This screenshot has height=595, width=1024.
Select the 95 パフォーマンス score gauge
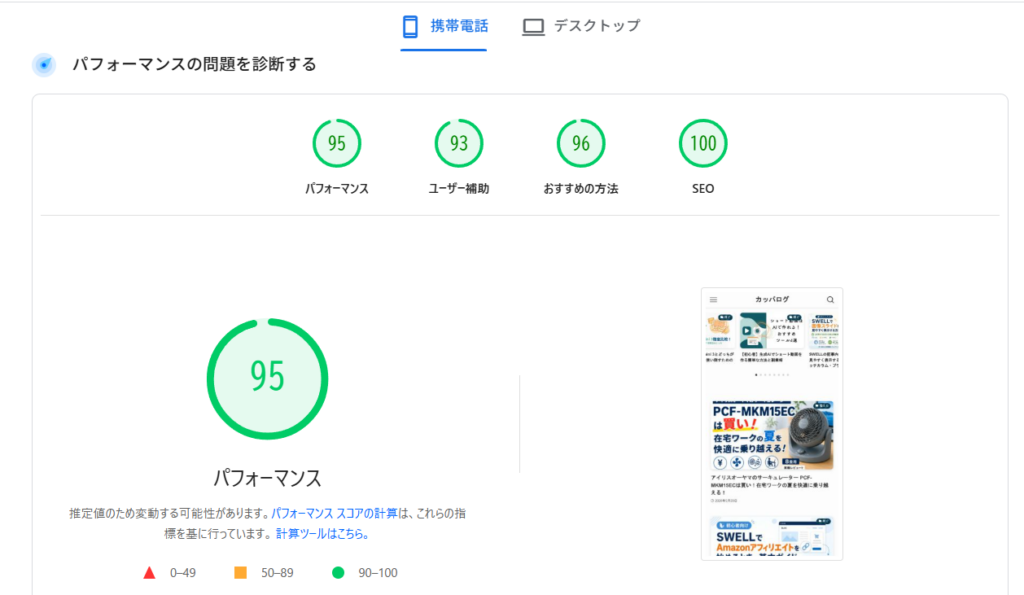click(336, 143)
